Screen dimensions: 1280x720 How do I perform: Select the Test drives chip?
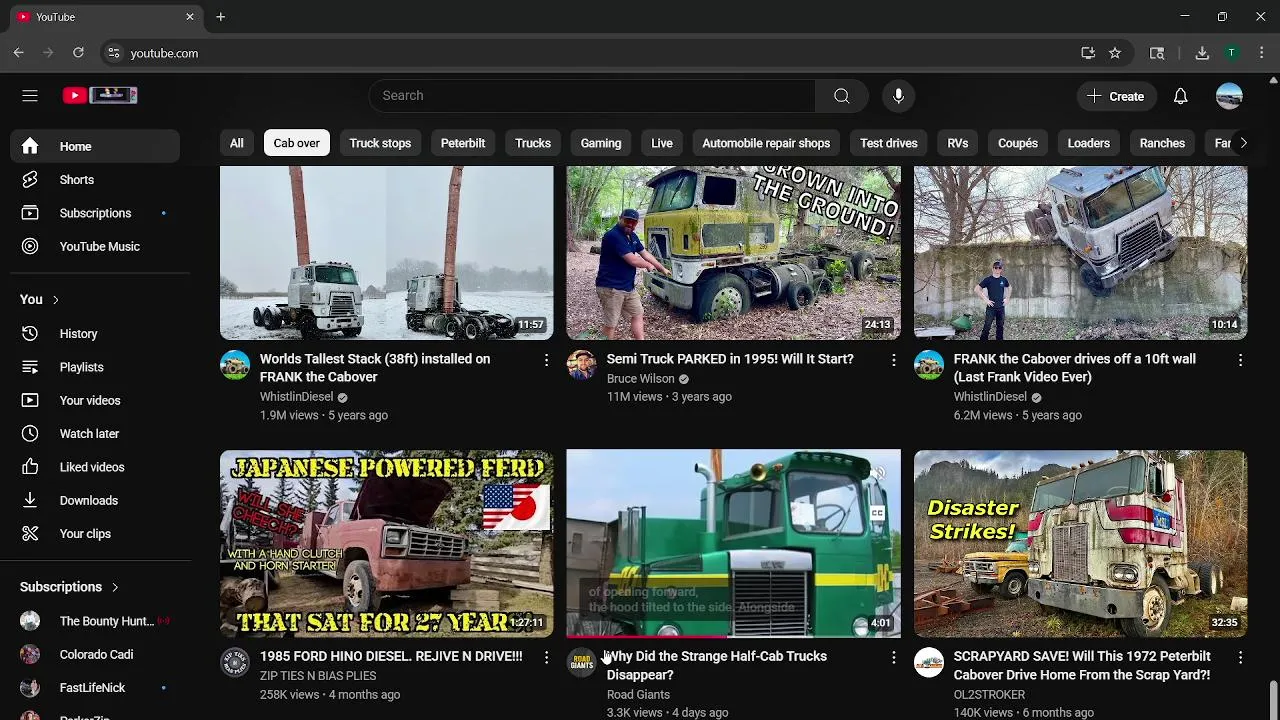coord(889,143)
